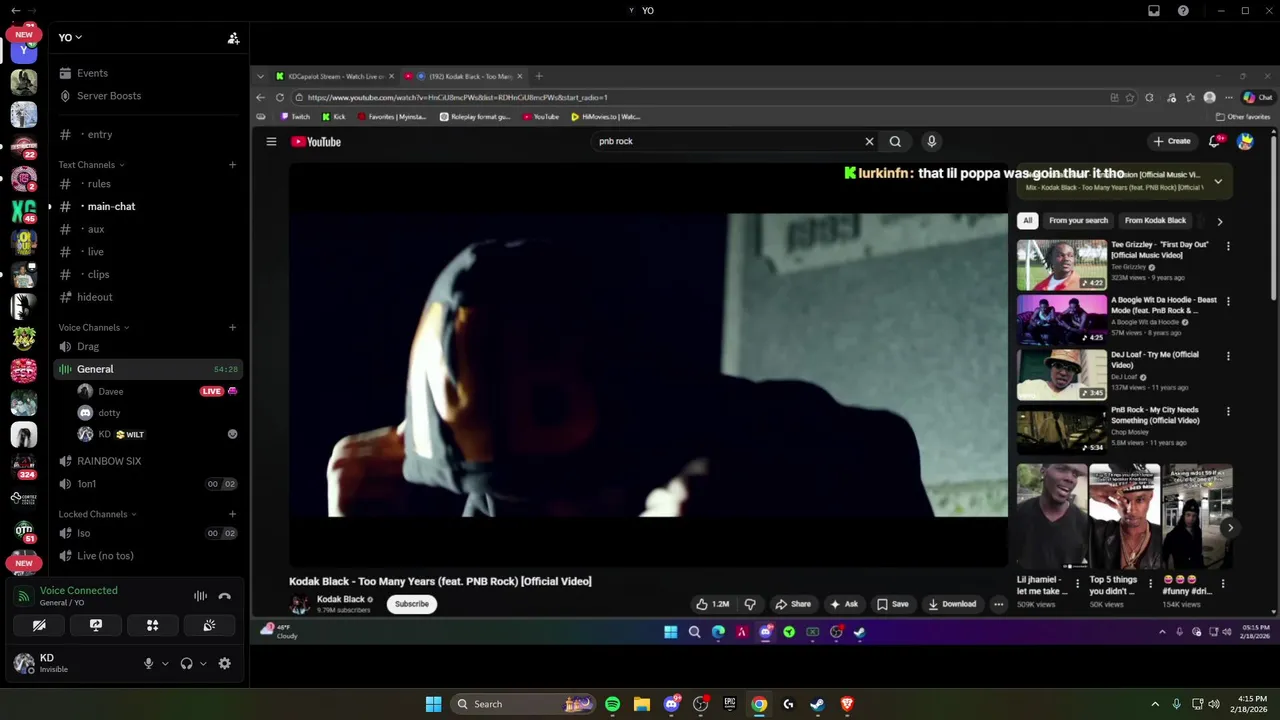Open microphone input options arrow
Image resolution: width=1280 pixels, height=720 pixels.
tap(165, 663)
